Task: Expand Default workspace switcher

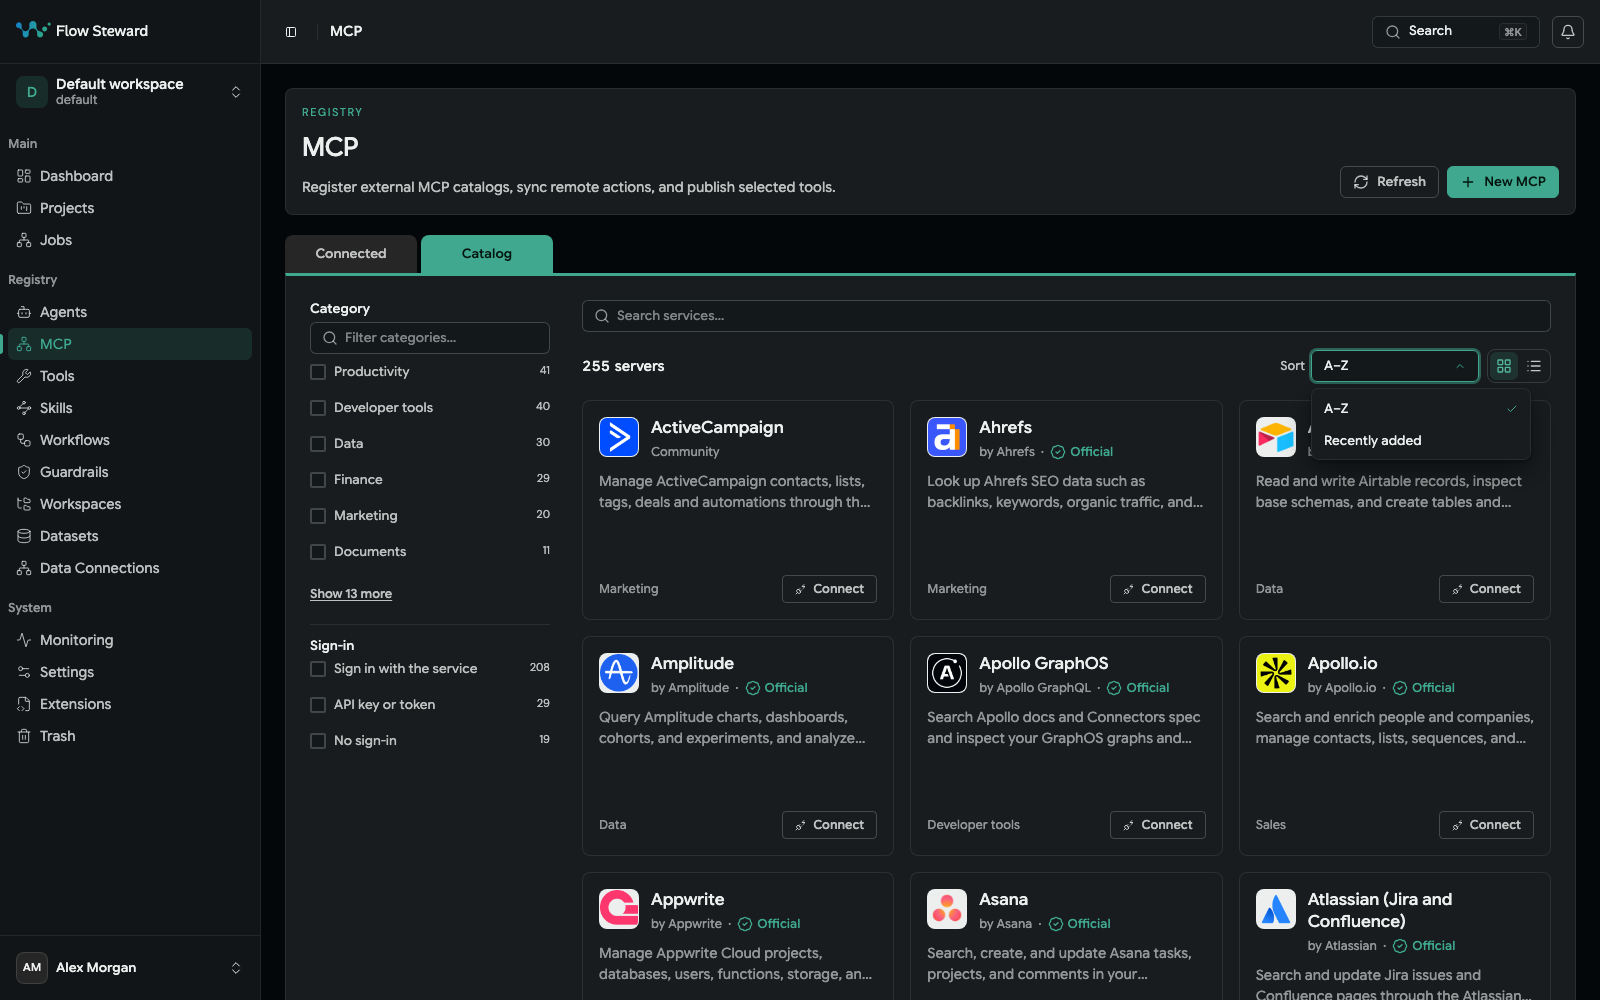Action: click(x=130, y=92)
